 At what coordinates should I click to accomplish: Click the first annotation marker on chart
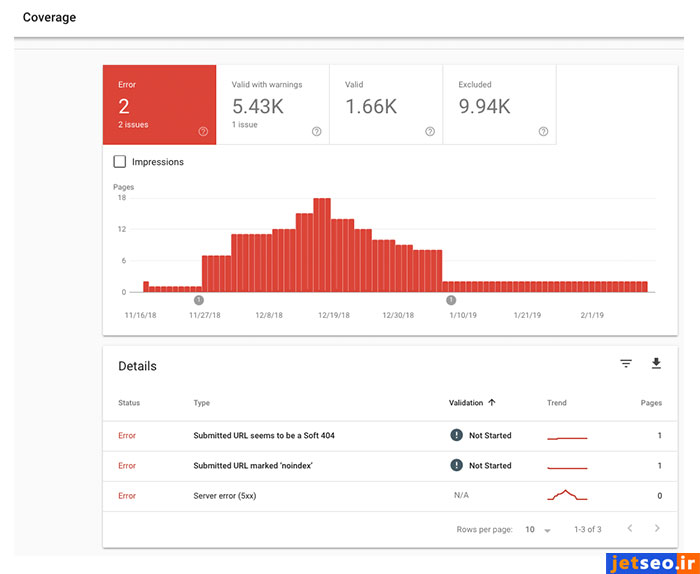tap(198, 300)
